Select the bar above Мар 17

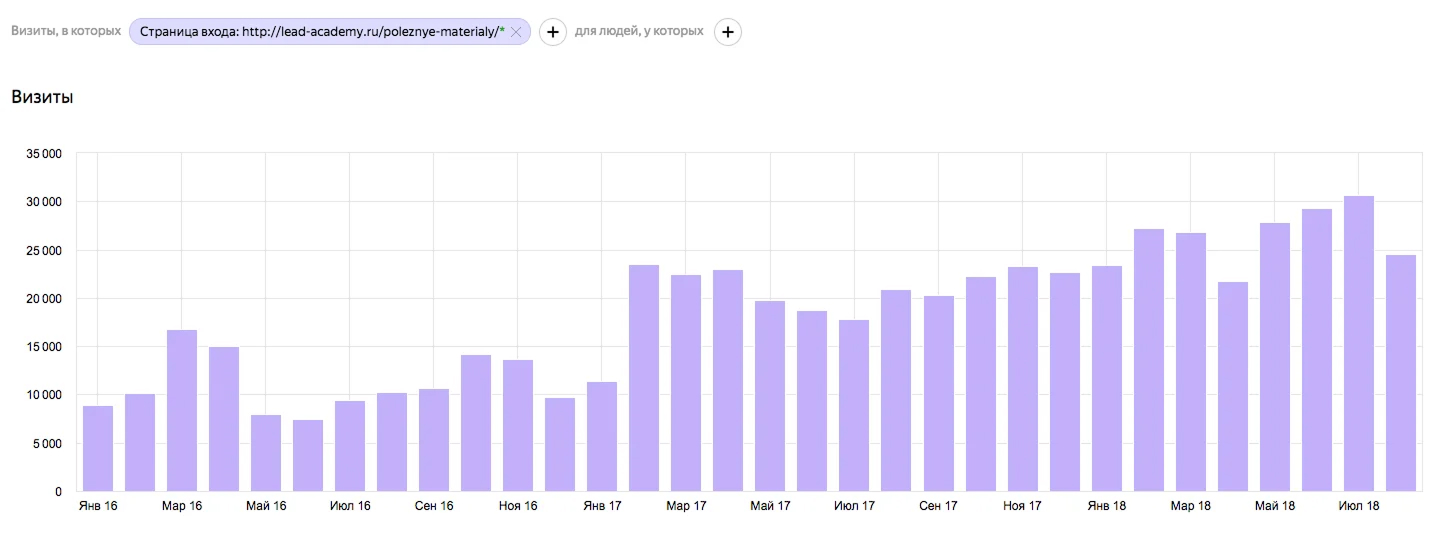tap(686, 383)
